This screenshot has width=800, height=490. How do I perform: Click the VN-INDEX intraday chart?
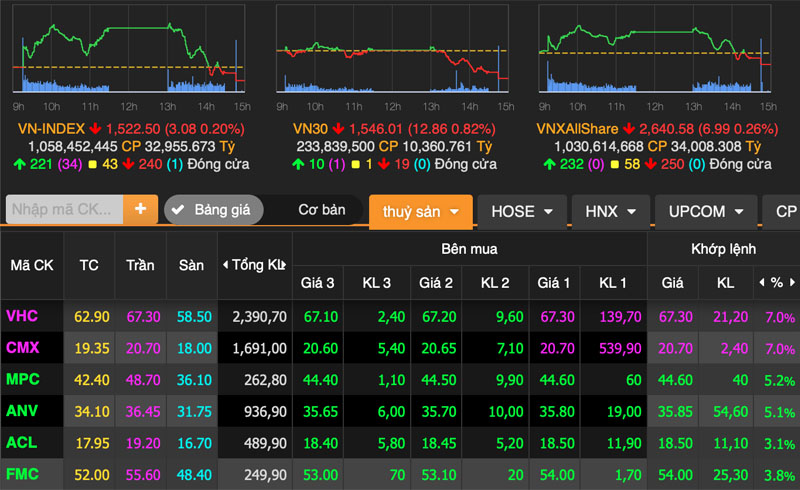tap(129, 49)
